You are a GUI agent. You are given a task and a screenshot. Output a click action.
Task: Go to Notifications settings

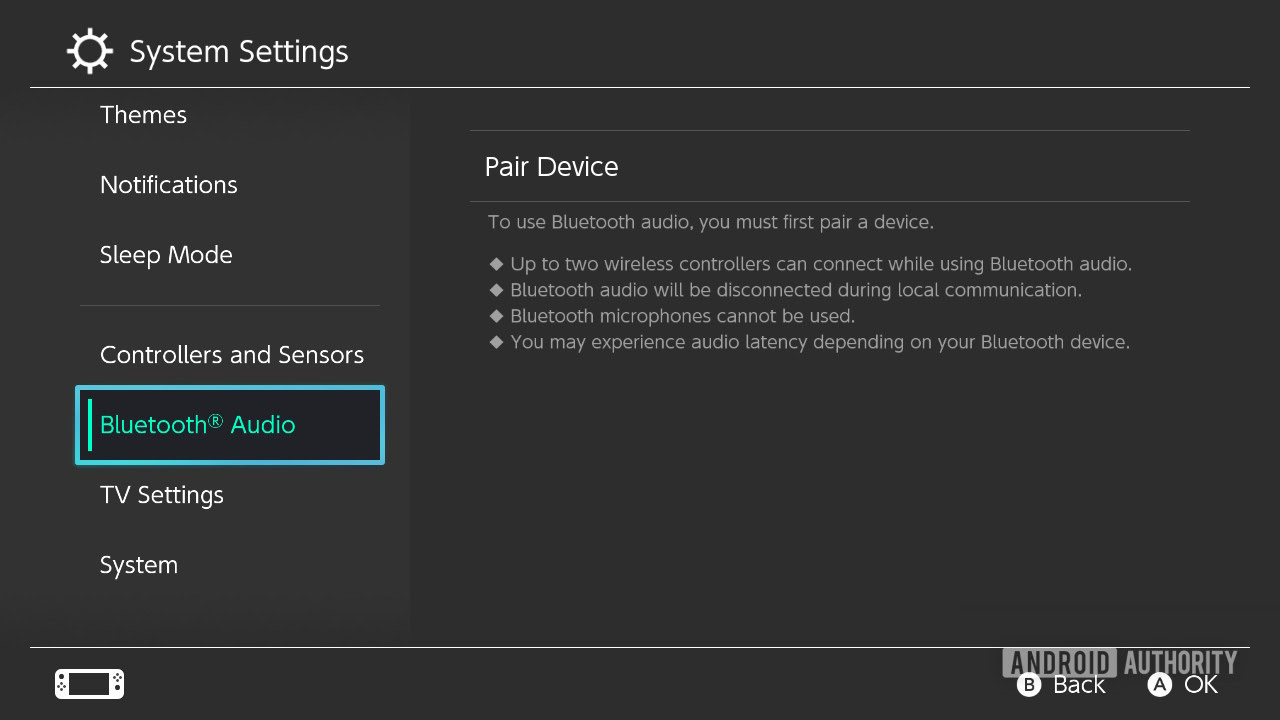(168, 185)
